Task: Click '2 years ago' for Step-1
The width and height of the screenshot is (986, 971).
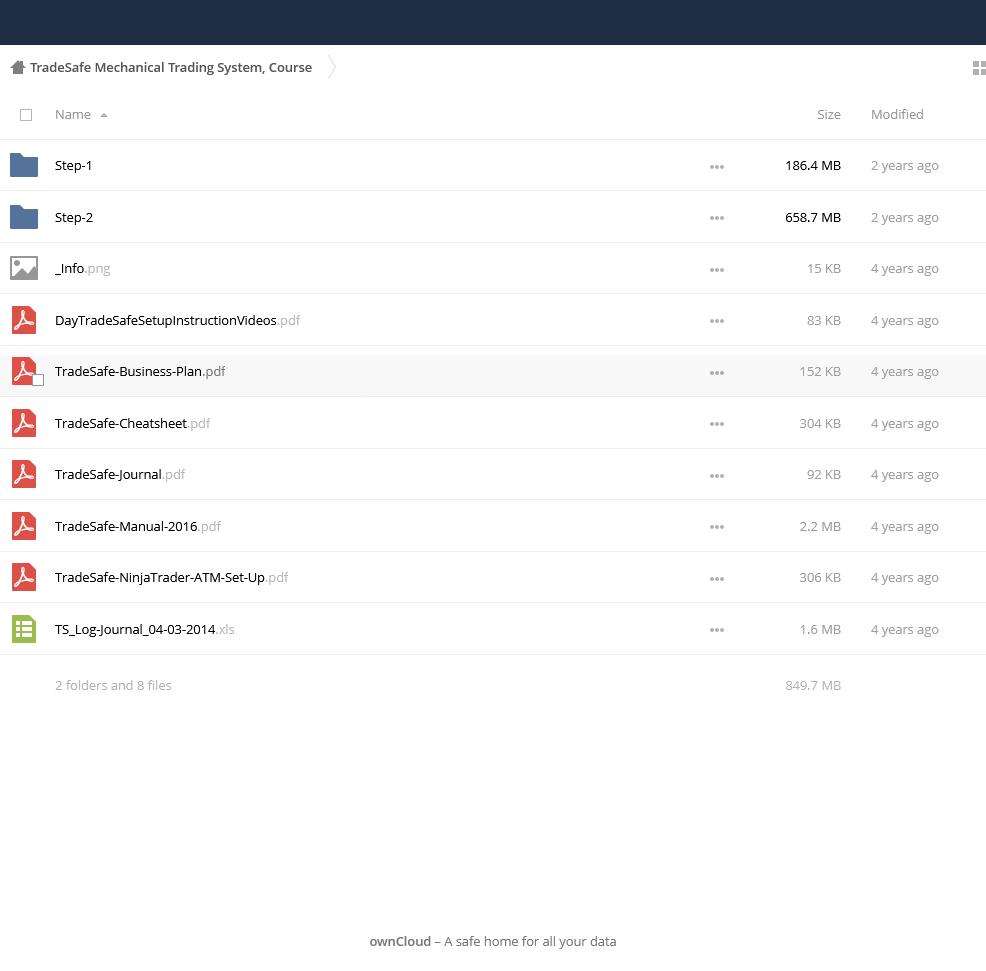Action: coord(904,165)
